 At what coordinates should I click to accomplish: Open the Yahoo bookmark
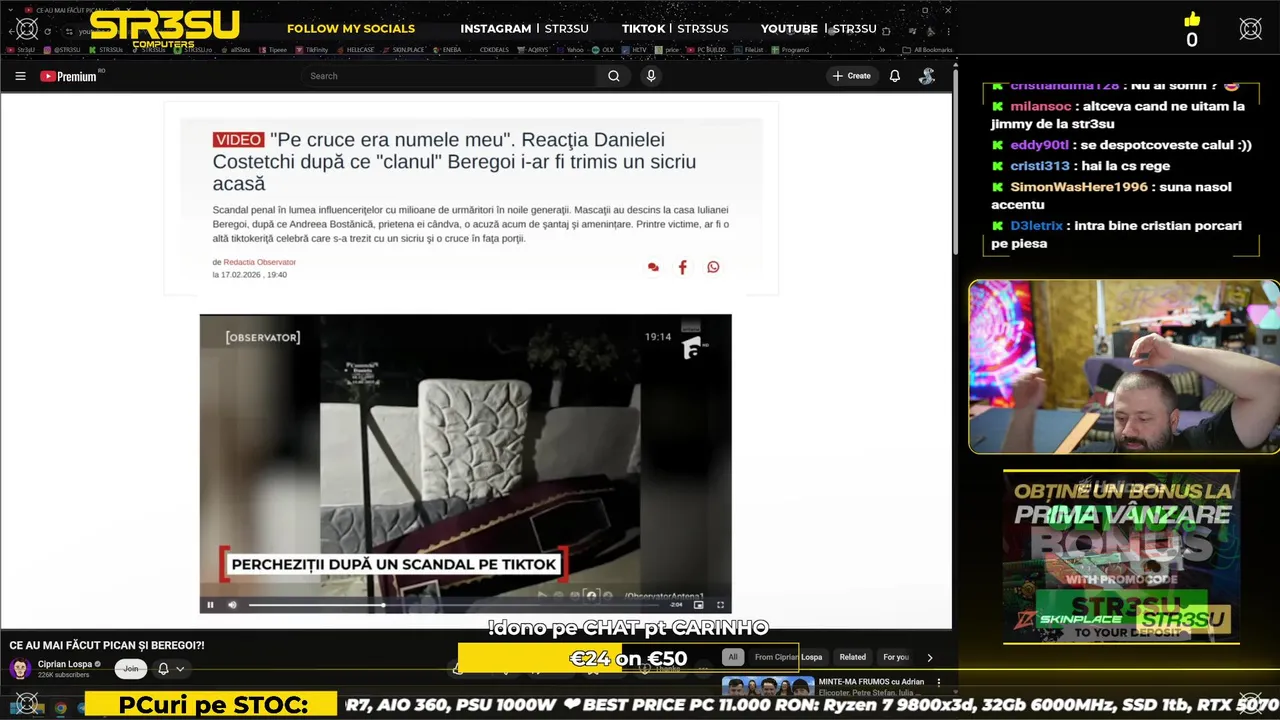[570, 49]
